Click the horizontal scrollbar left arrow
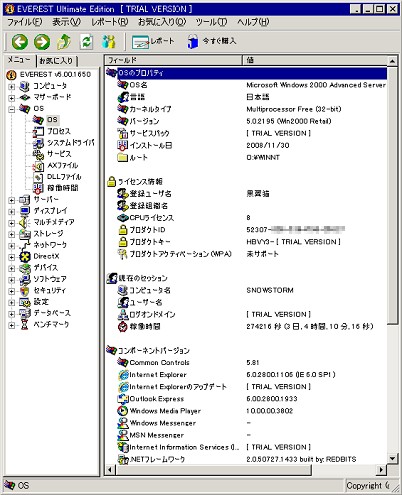Screen dimensions: 402x495 tap(110, 470)
